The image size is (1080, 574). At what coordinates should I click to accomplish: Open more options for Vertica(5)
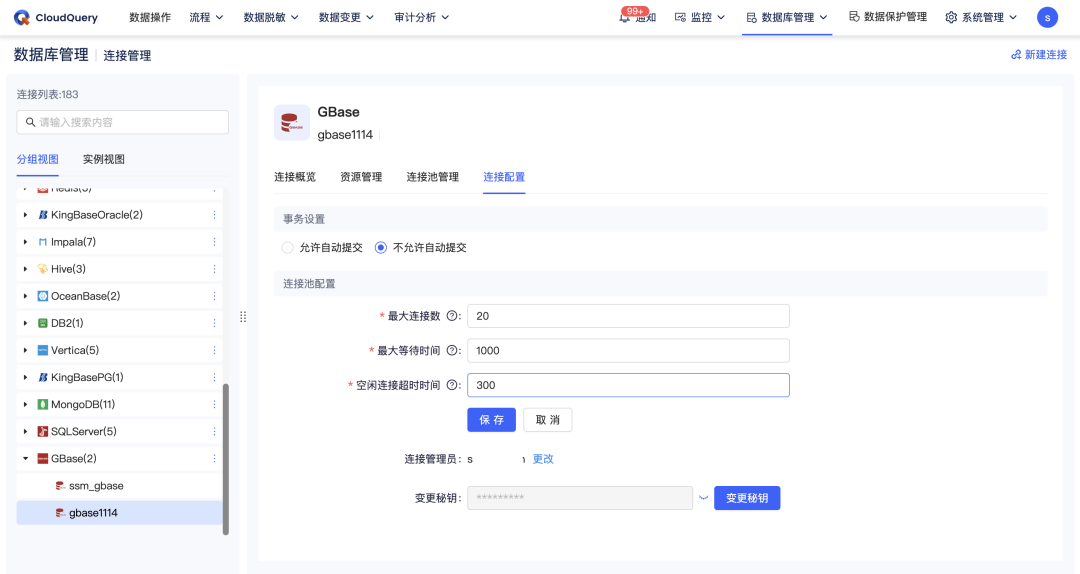coord(214,350)
